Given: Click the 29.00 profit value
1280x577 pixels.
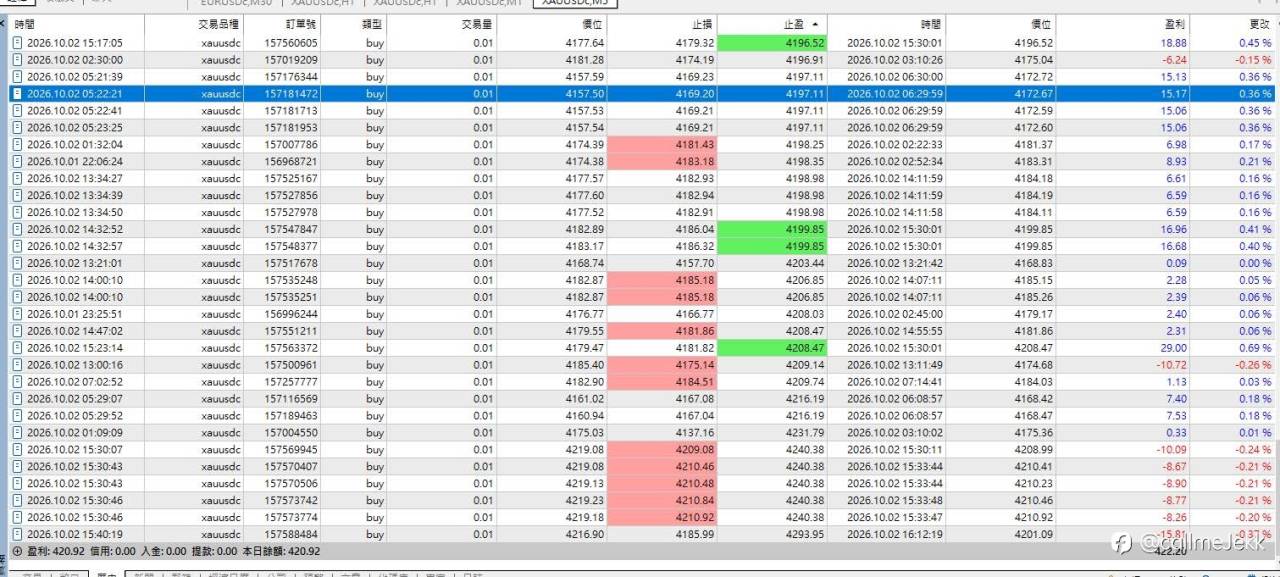Looking at the screenshot, I should (1173, 348).
